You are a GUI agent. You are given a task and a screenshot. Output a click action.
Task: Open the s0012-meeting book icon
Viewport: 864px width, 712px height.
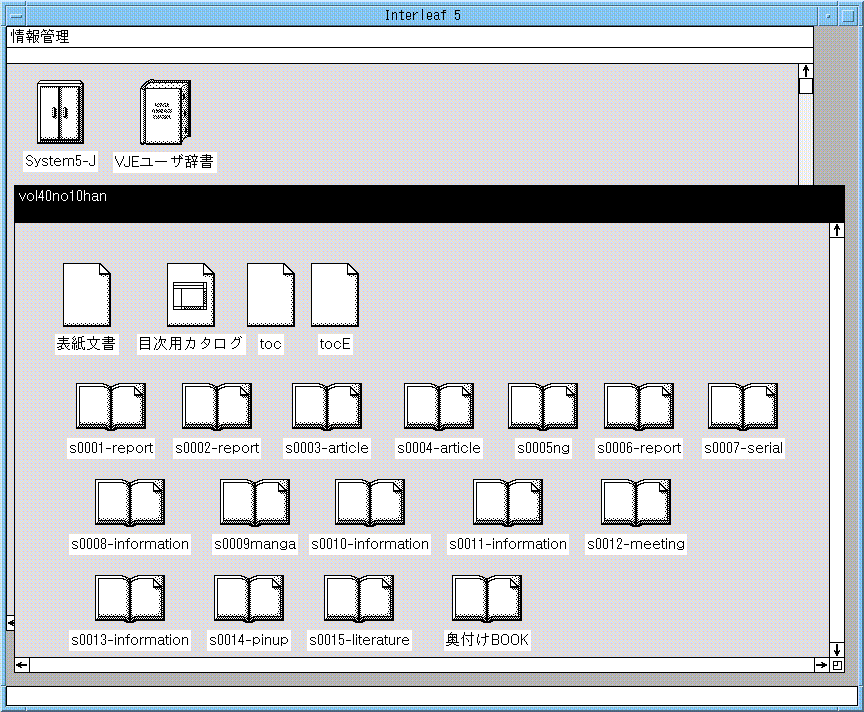pyautogui.click(x=636, y=503)
